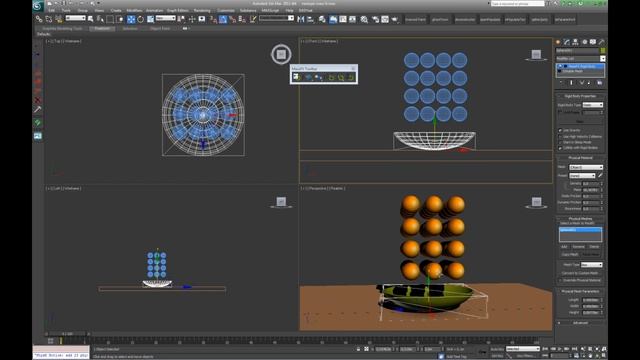Open the Hierarchy command panel tab
Screen dimensions: 640x360
576,42
